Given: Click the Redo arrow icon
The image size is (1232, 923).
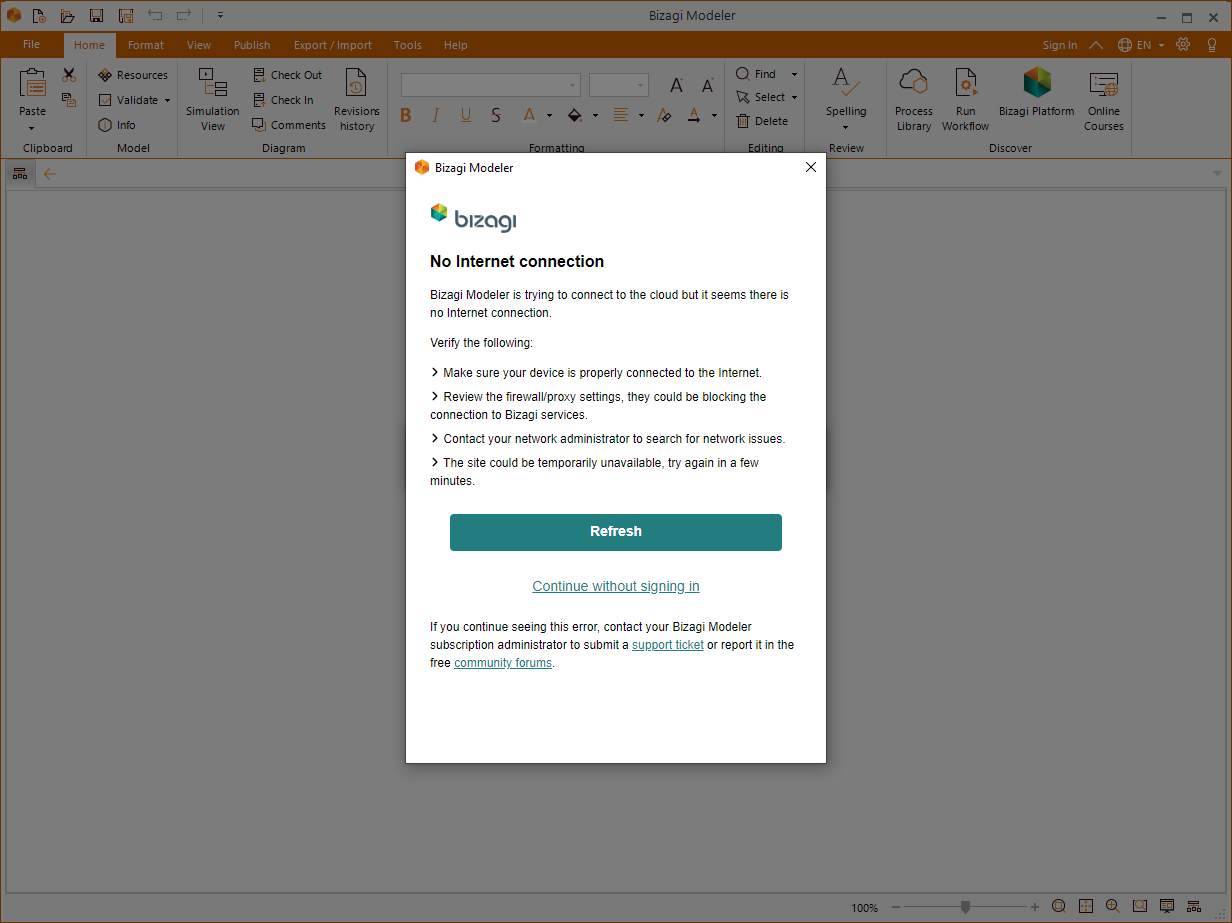Looking at the screenshot, I should 184,15.
